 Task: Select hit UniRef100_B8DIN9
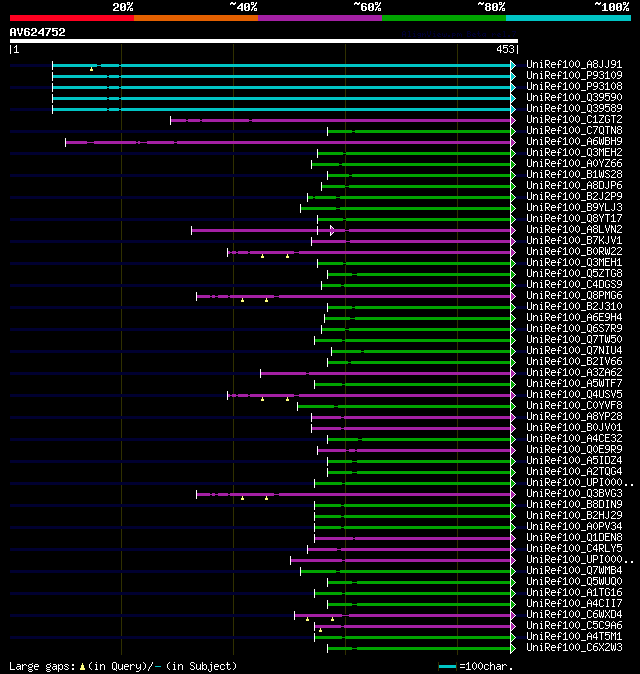click(574, 505)
